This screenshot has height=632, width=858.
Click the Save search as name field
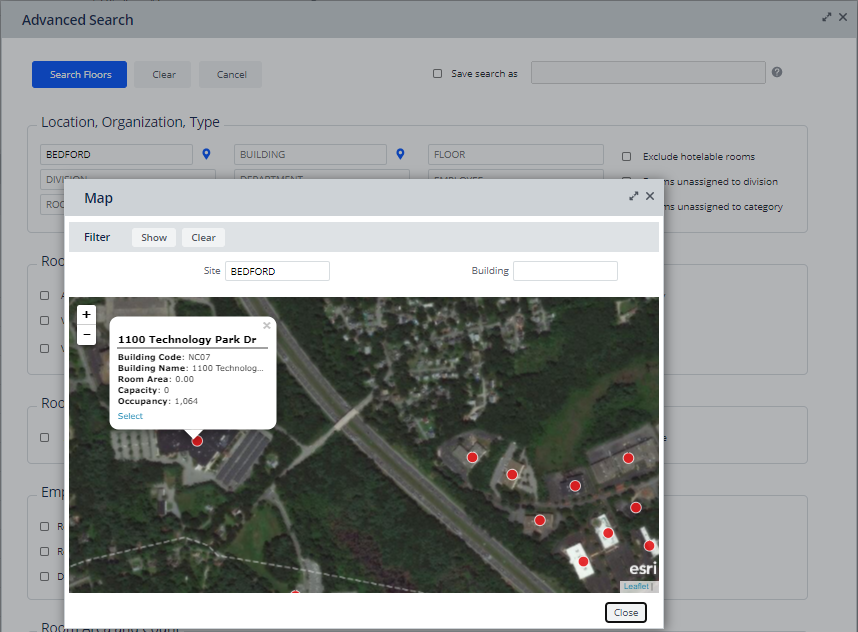click(x=648, y=73)
